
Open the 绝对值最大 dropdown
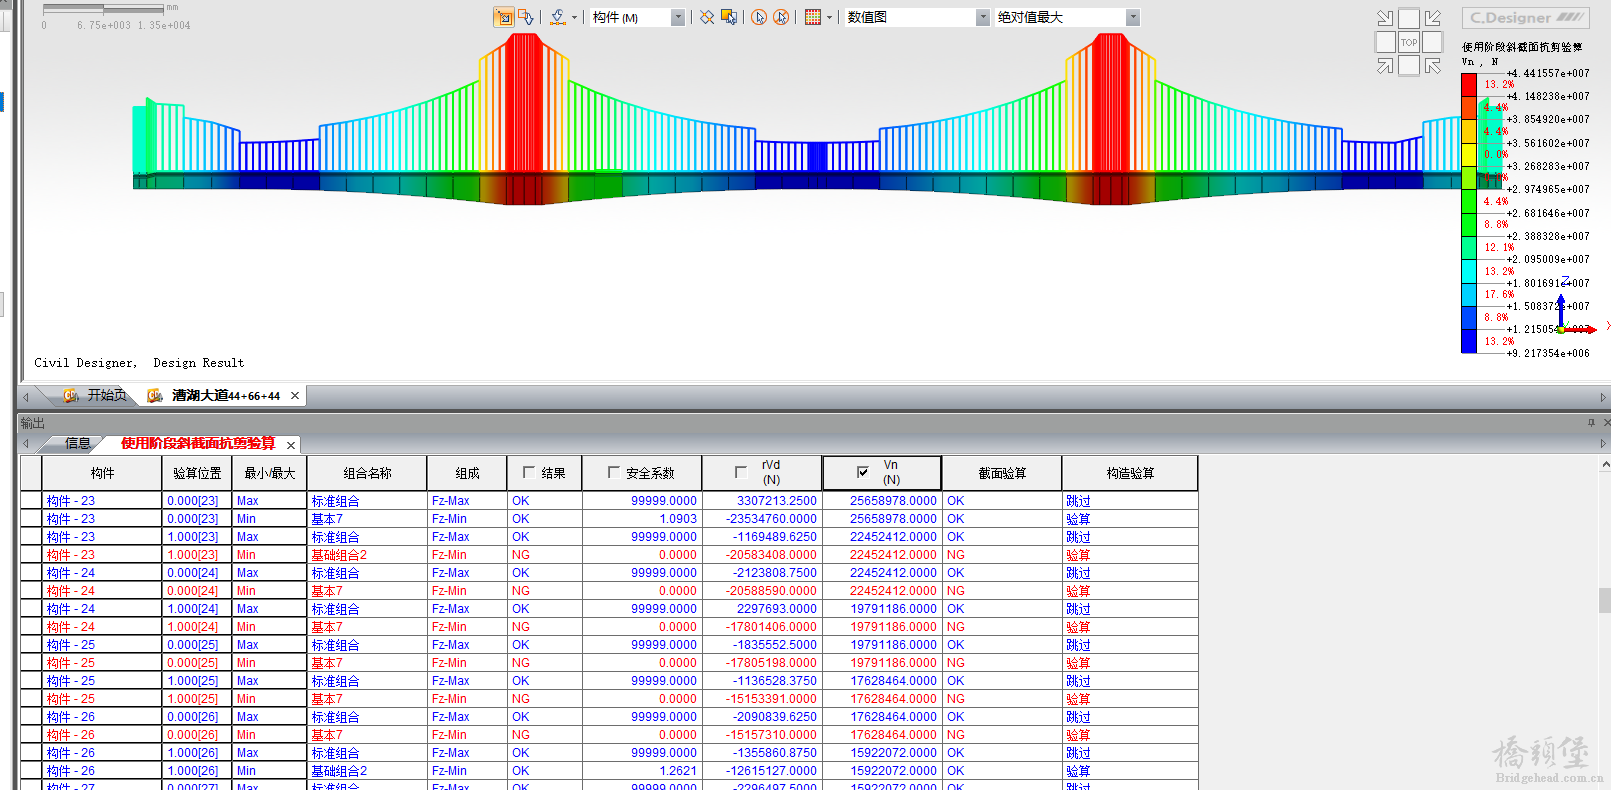(x=1132, y=17)
